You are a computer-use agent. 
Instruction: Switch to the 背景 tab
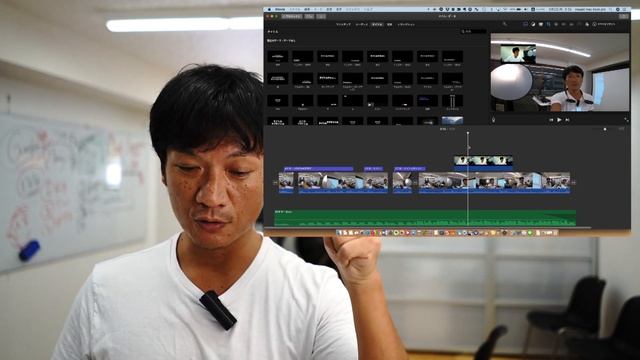(389, 24)
